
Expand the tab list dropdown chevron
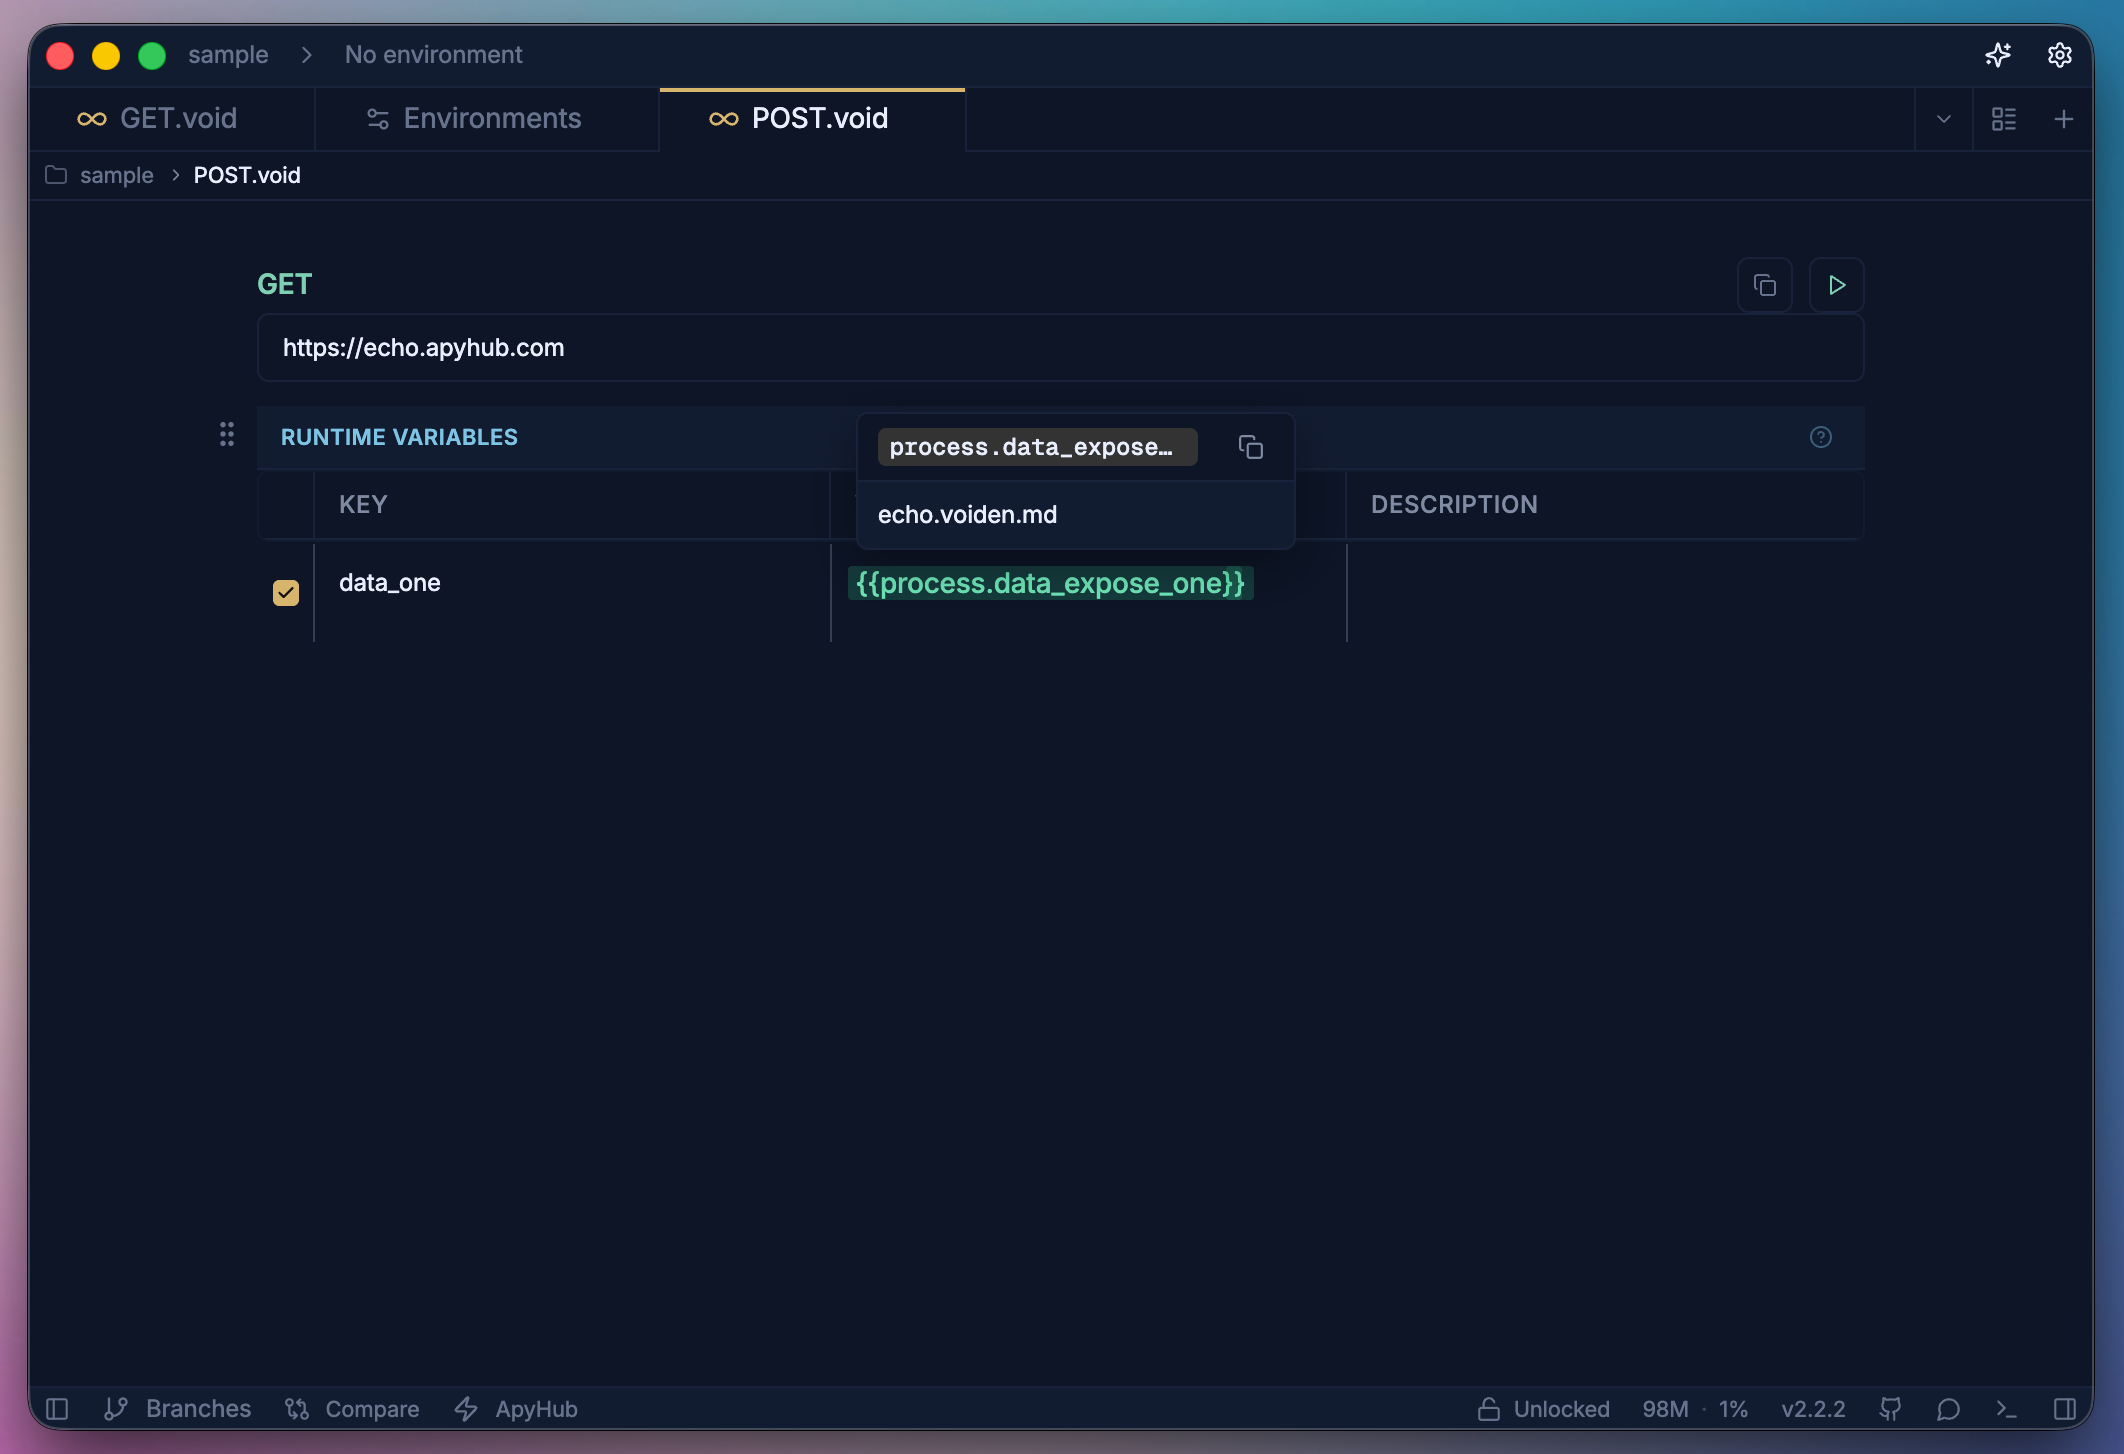click(1943, 119)
